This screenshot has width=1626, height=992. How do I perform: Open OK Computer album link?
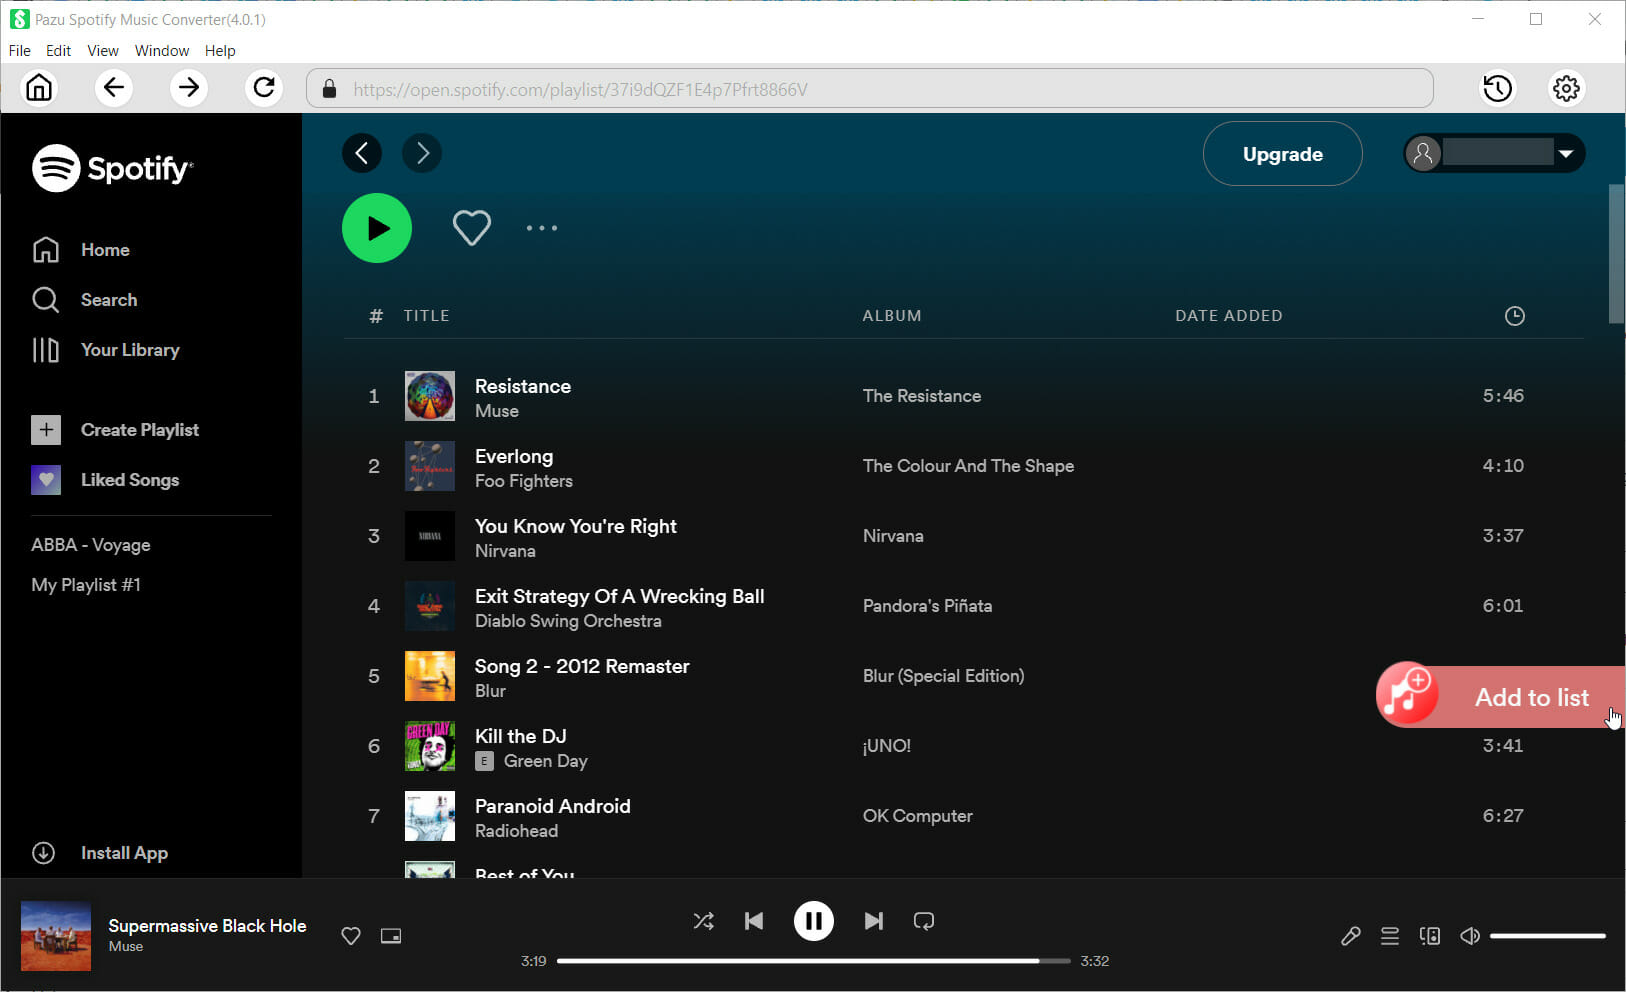(917, 816)
